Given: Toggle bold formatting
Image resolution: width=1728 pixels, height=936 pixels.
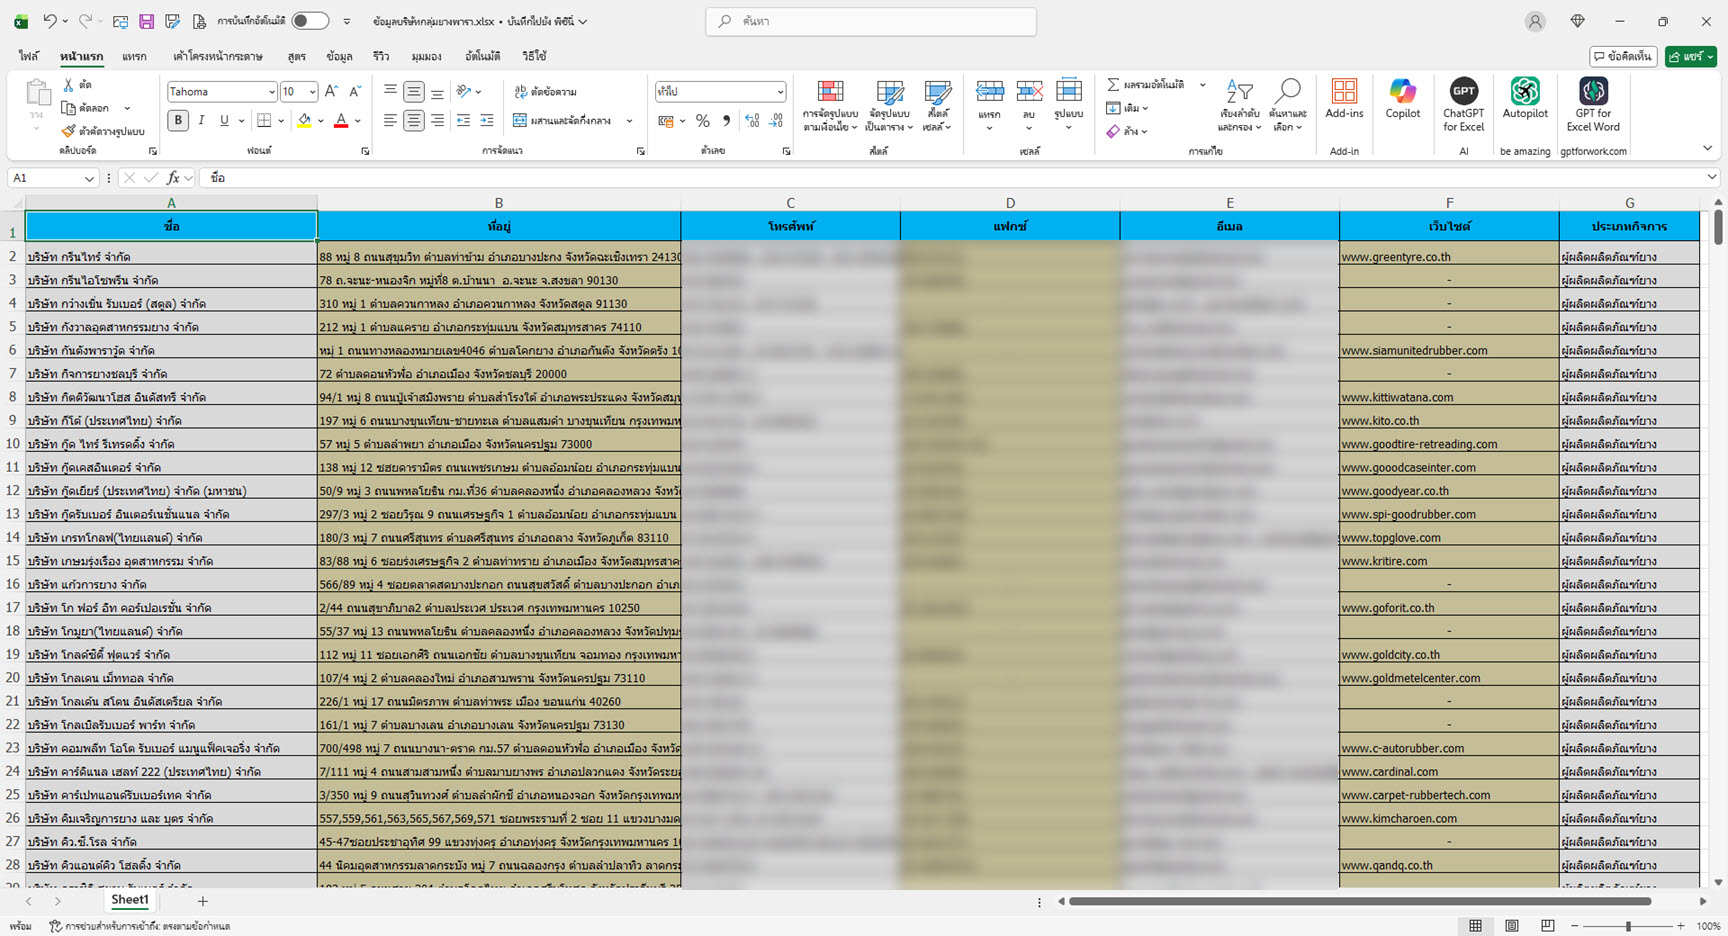Looking at the screenshot, I should coord(178,121).
